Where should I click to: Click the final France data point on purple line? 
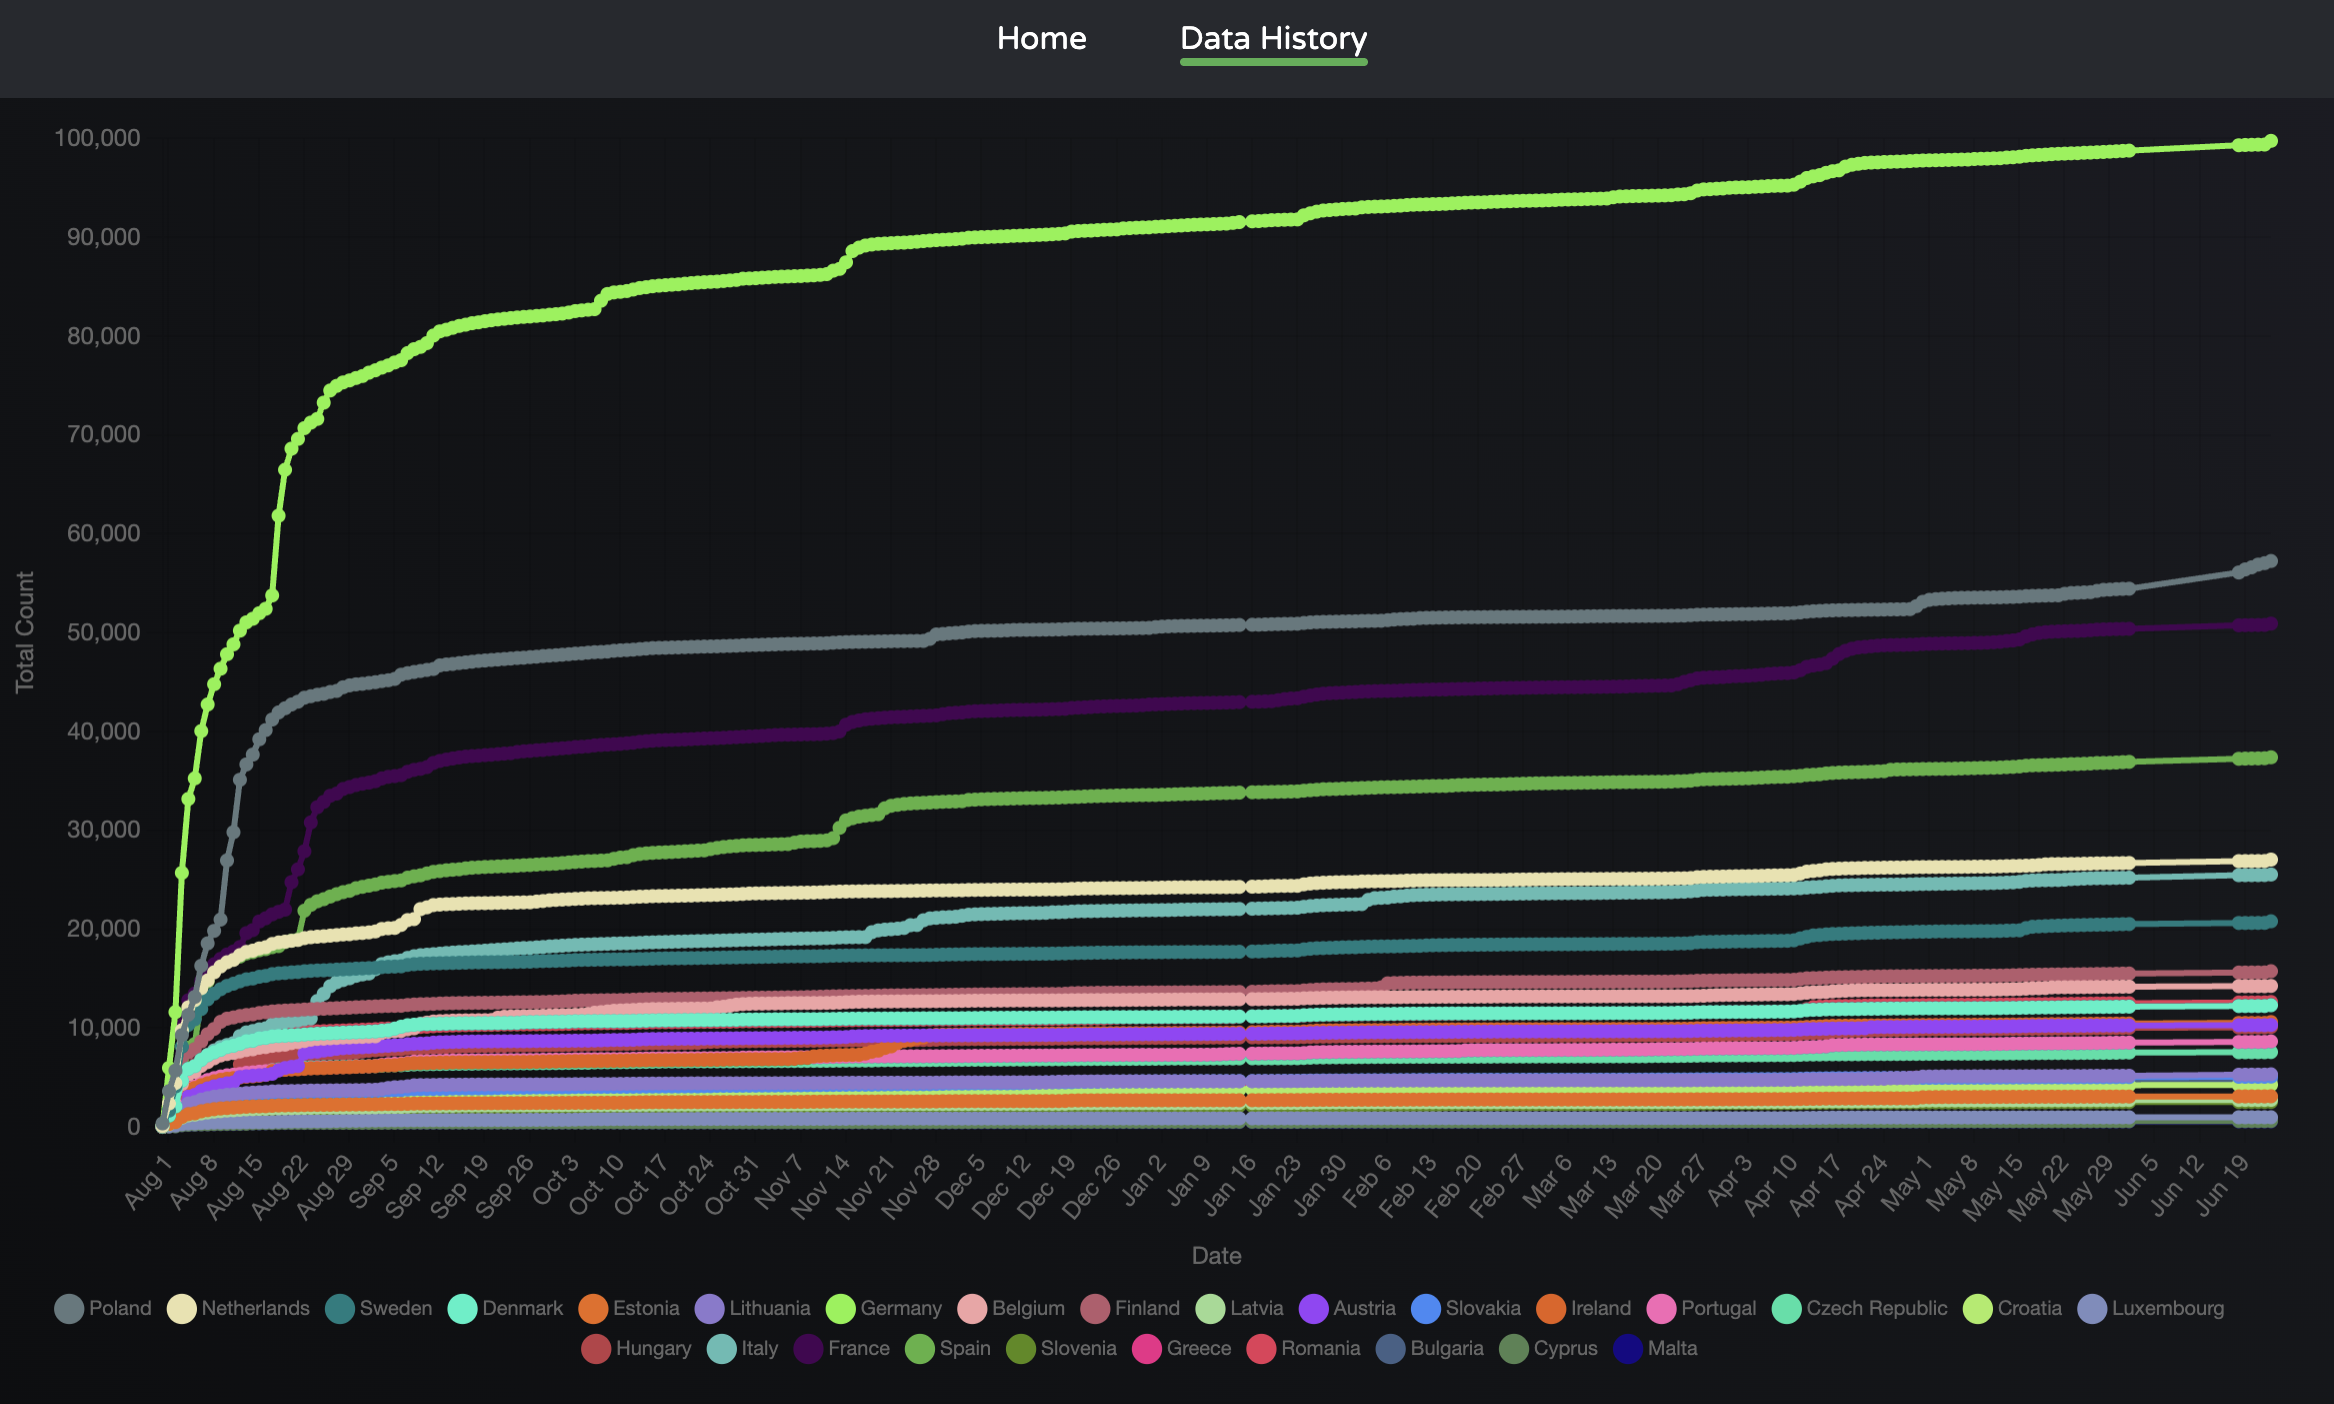tap(2271, 624)
